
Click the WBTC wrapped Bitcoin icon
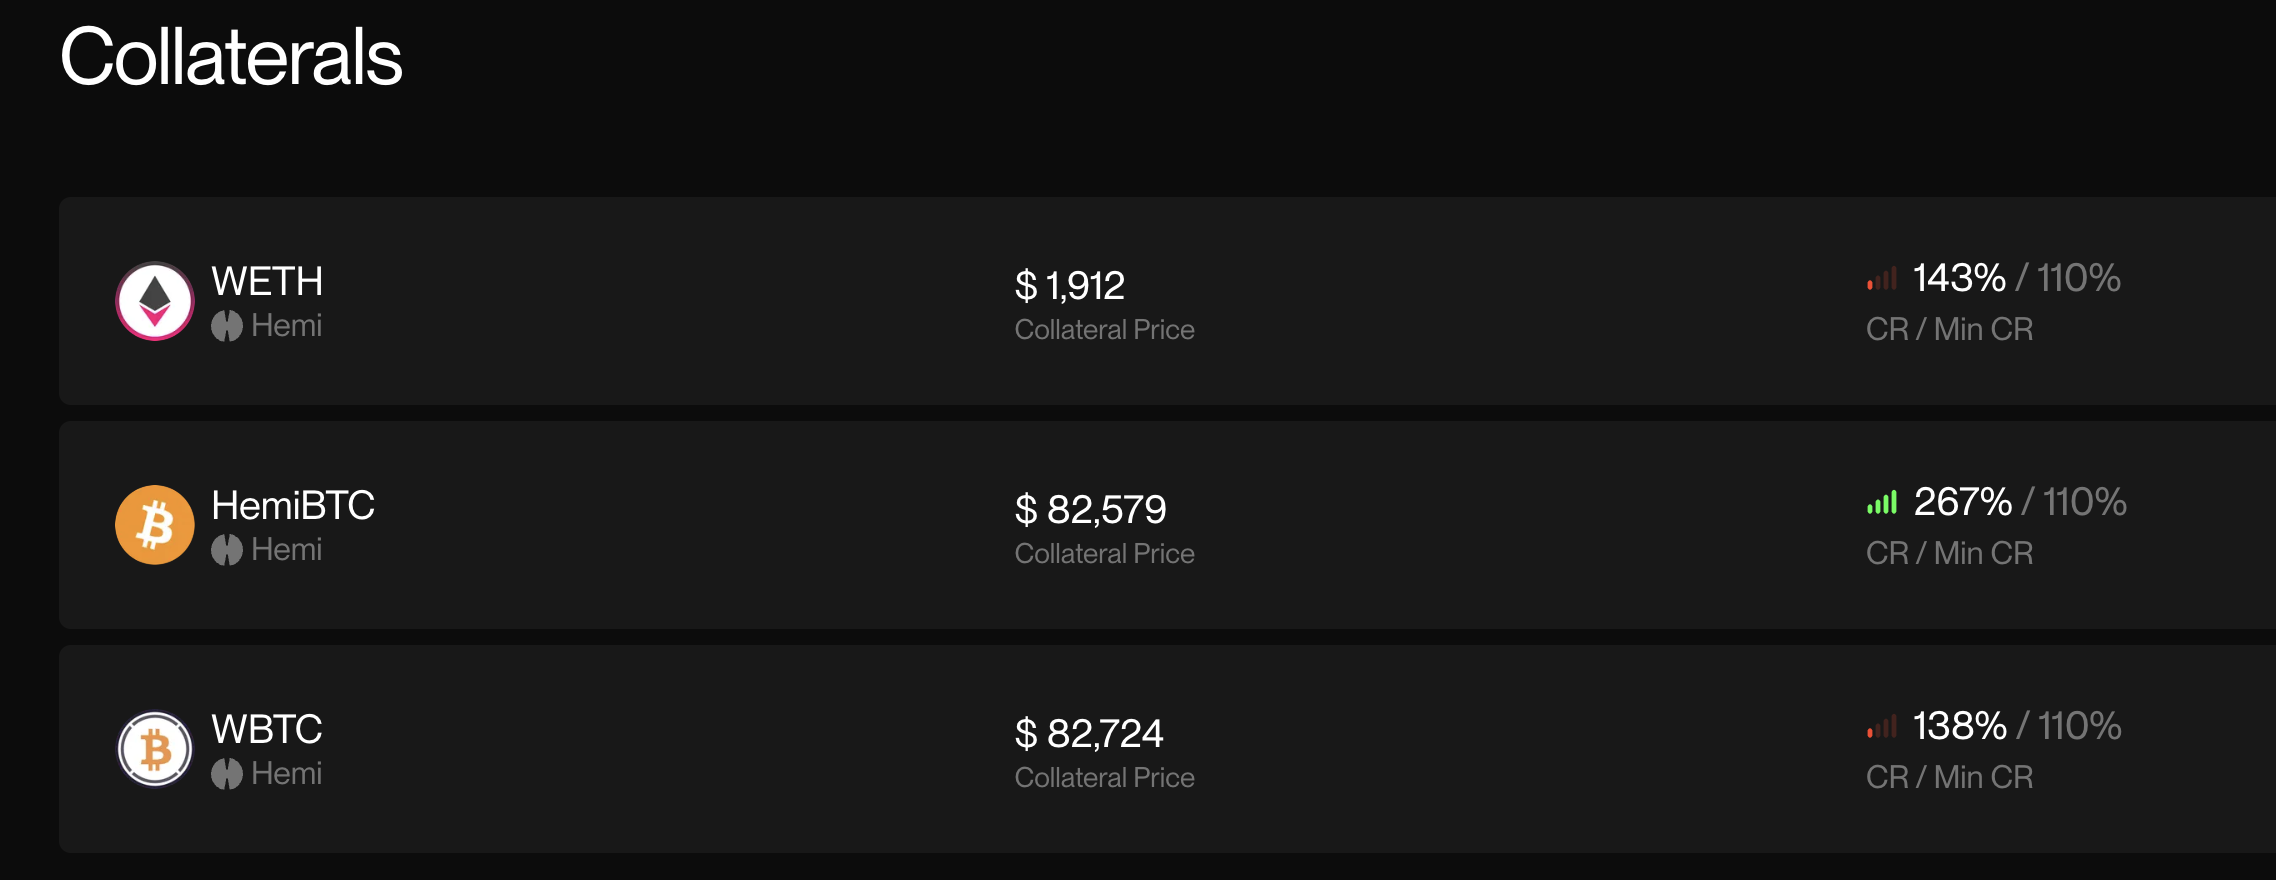[x=155, y=749]
